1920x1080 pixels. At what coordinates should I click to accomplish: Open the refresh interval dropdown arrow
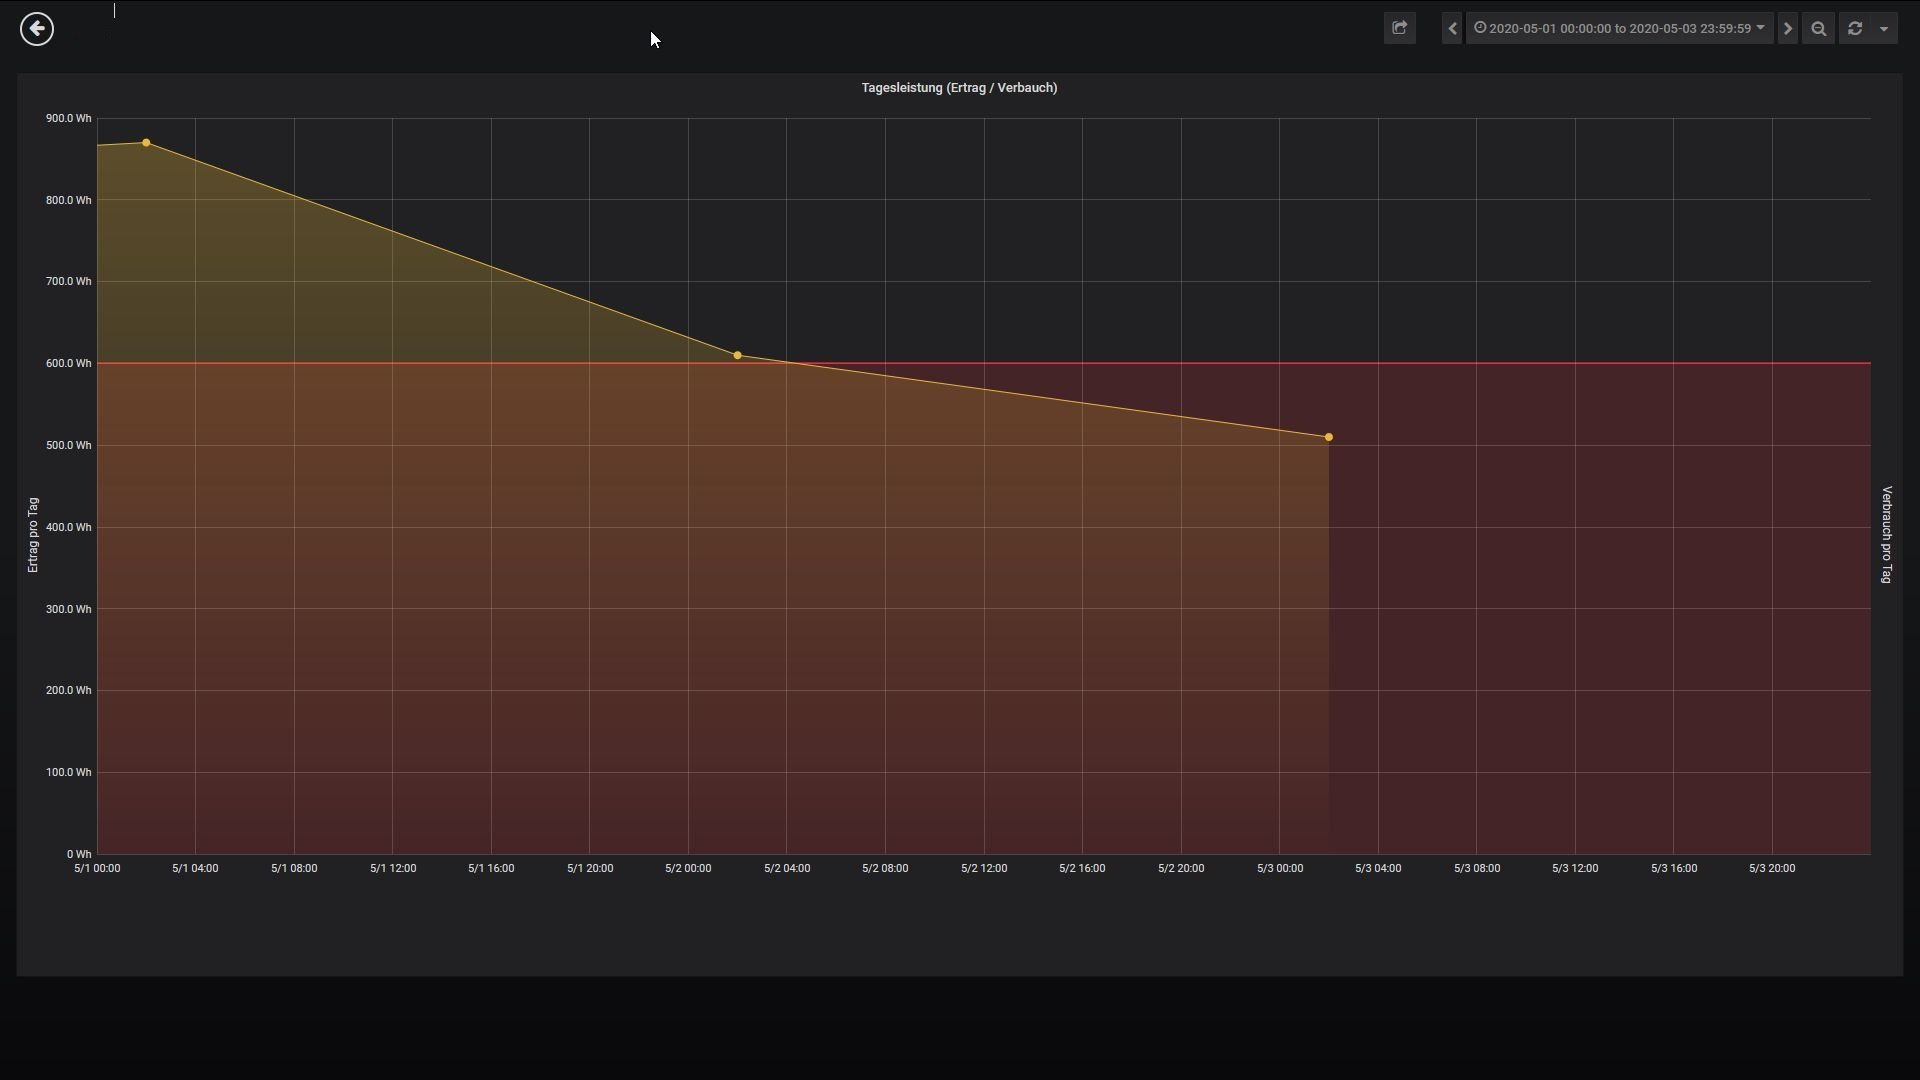pyautogui.click(x=1884, y=28)
